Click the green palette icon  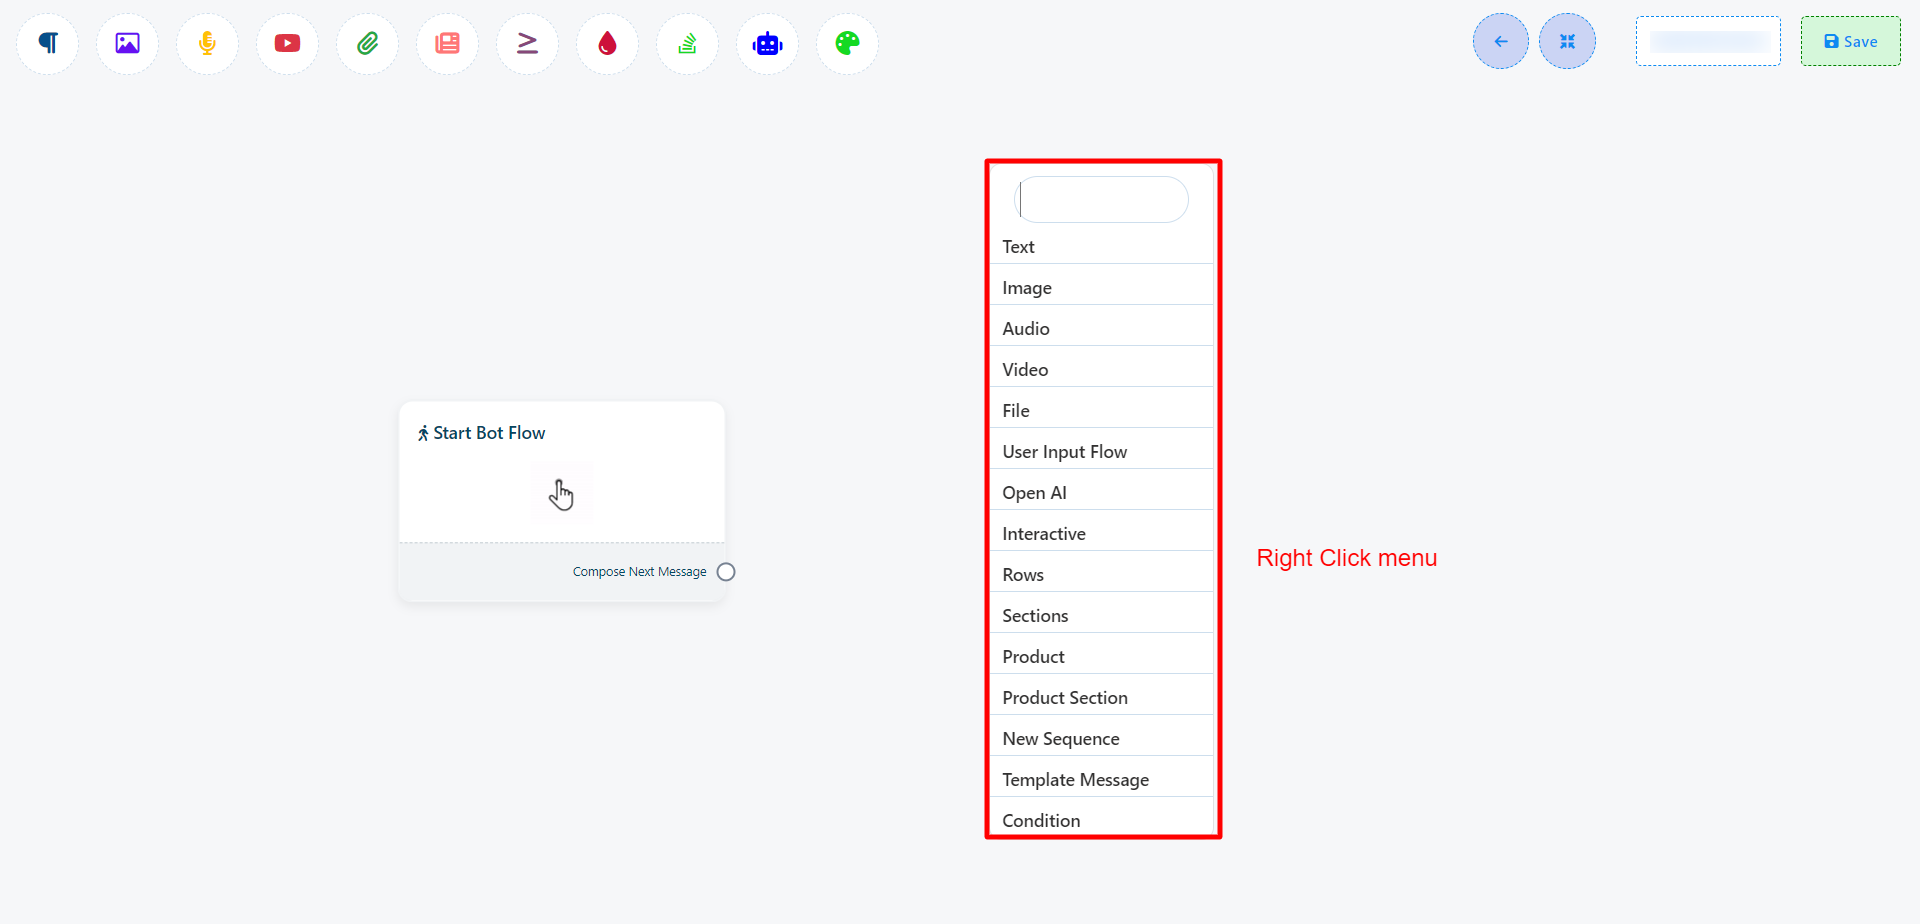pyautogui.click(x=847, y=43)
